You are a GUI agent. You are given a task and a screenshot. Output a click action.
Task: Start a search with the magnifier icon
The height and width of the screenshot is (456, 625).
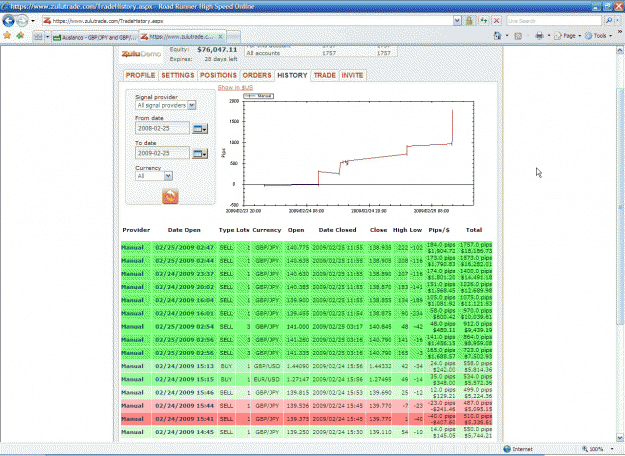tap(609, 20)
